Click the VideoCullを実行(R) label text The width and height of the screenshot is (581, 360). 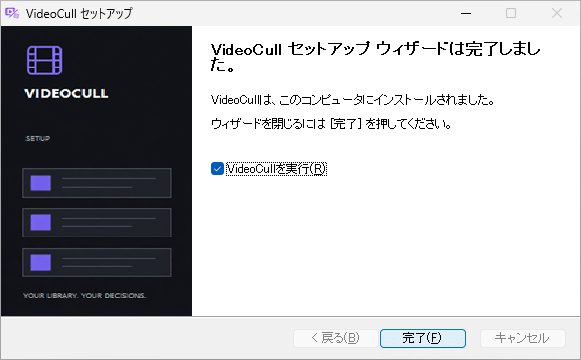(x=276, y=169)
